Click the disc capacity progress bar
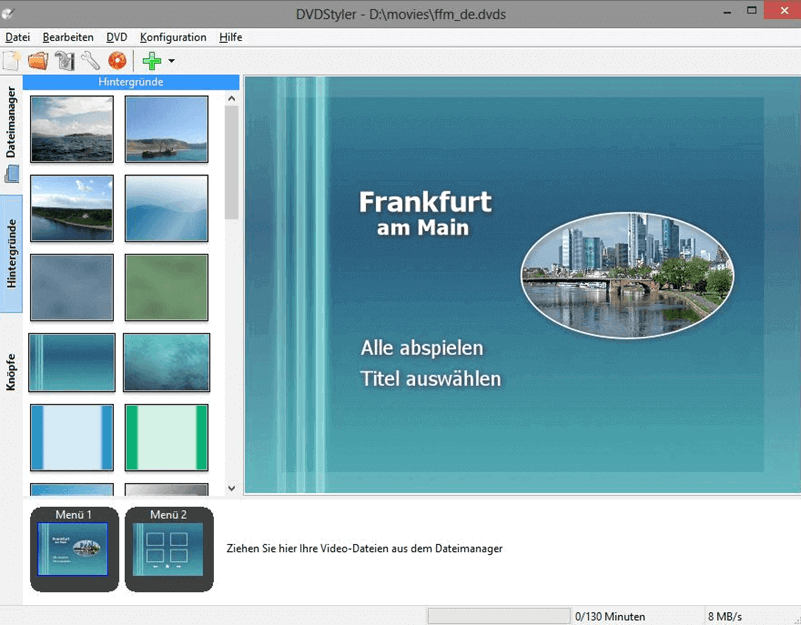 (499, 616)
